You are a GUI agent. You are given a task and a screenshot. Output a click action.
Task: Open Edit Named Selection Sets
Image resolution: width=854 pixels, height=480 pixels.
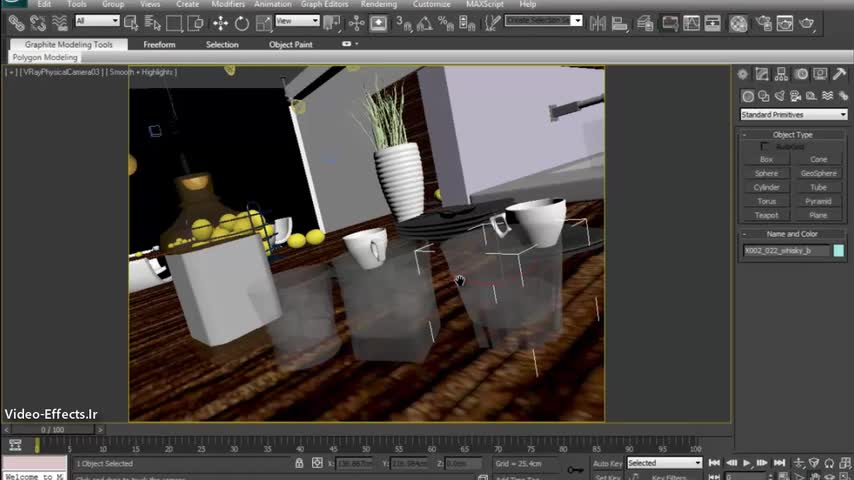coord(492,23)
